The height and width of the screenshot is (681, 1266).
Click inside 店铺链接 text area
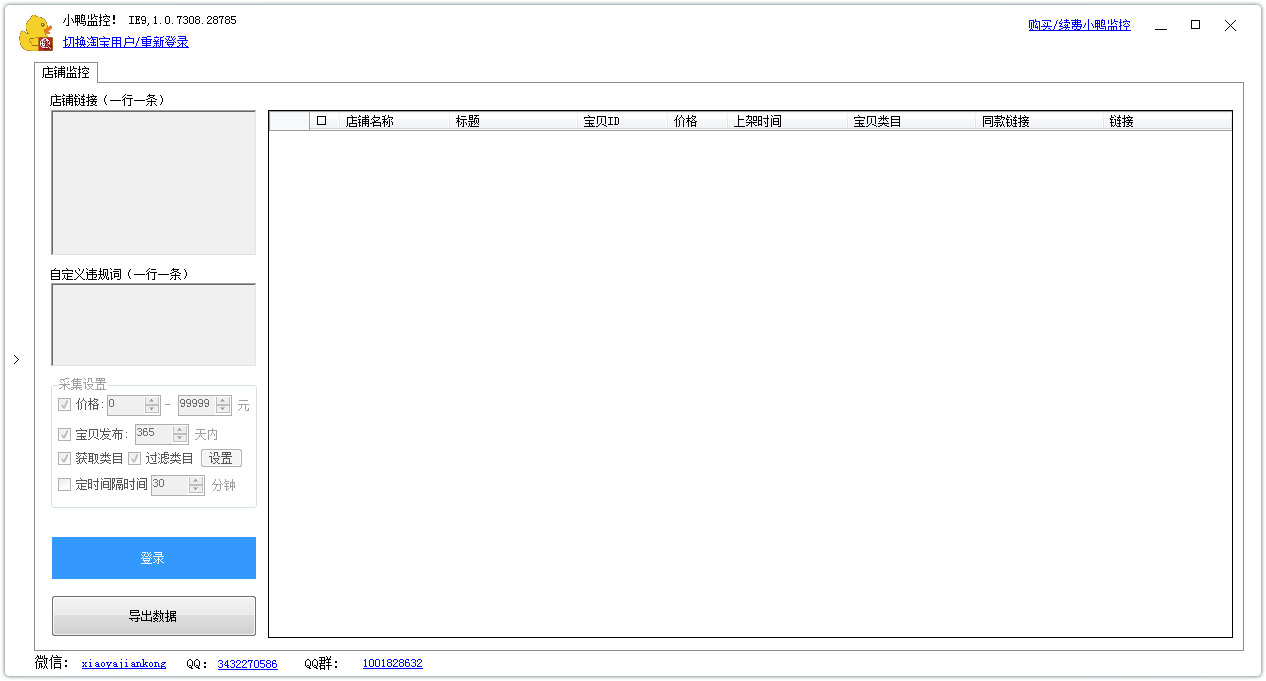pyautogui.click(x=154, y=182)
